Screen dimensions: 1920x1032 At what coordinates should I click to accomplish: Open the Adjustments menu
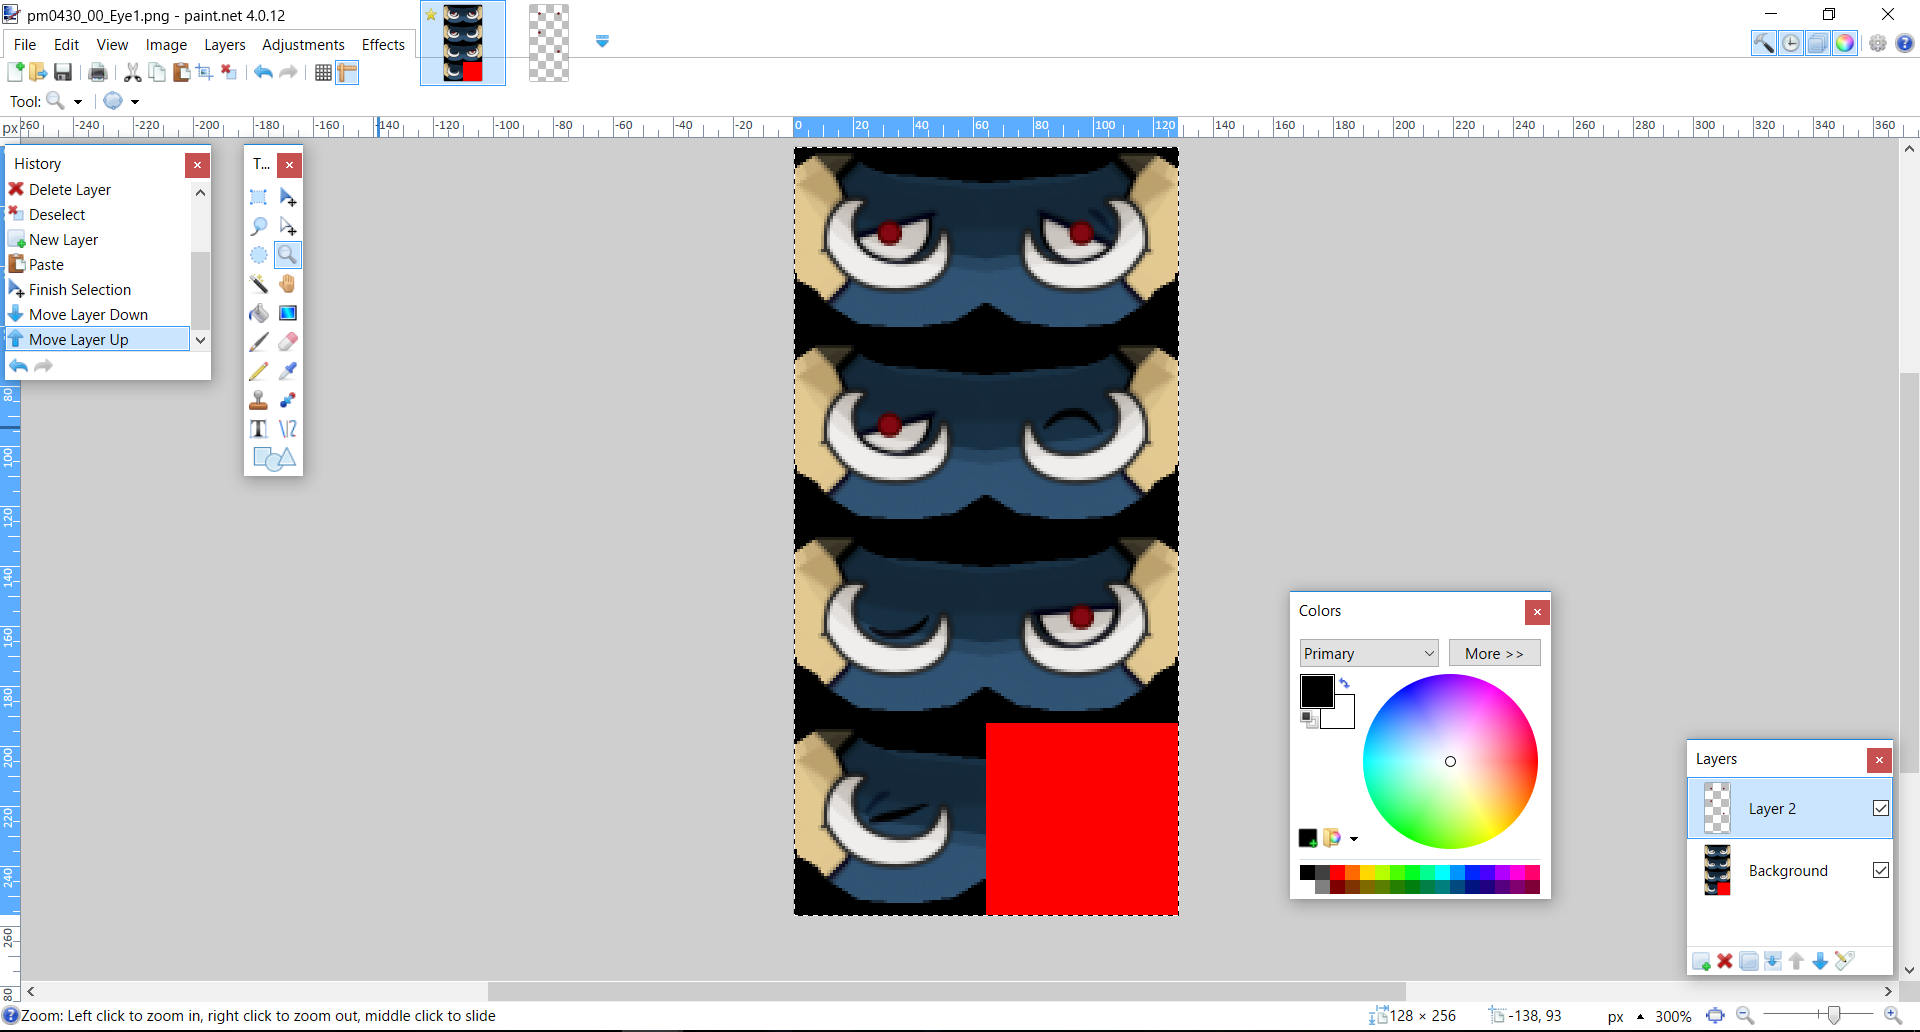point(303,45)
